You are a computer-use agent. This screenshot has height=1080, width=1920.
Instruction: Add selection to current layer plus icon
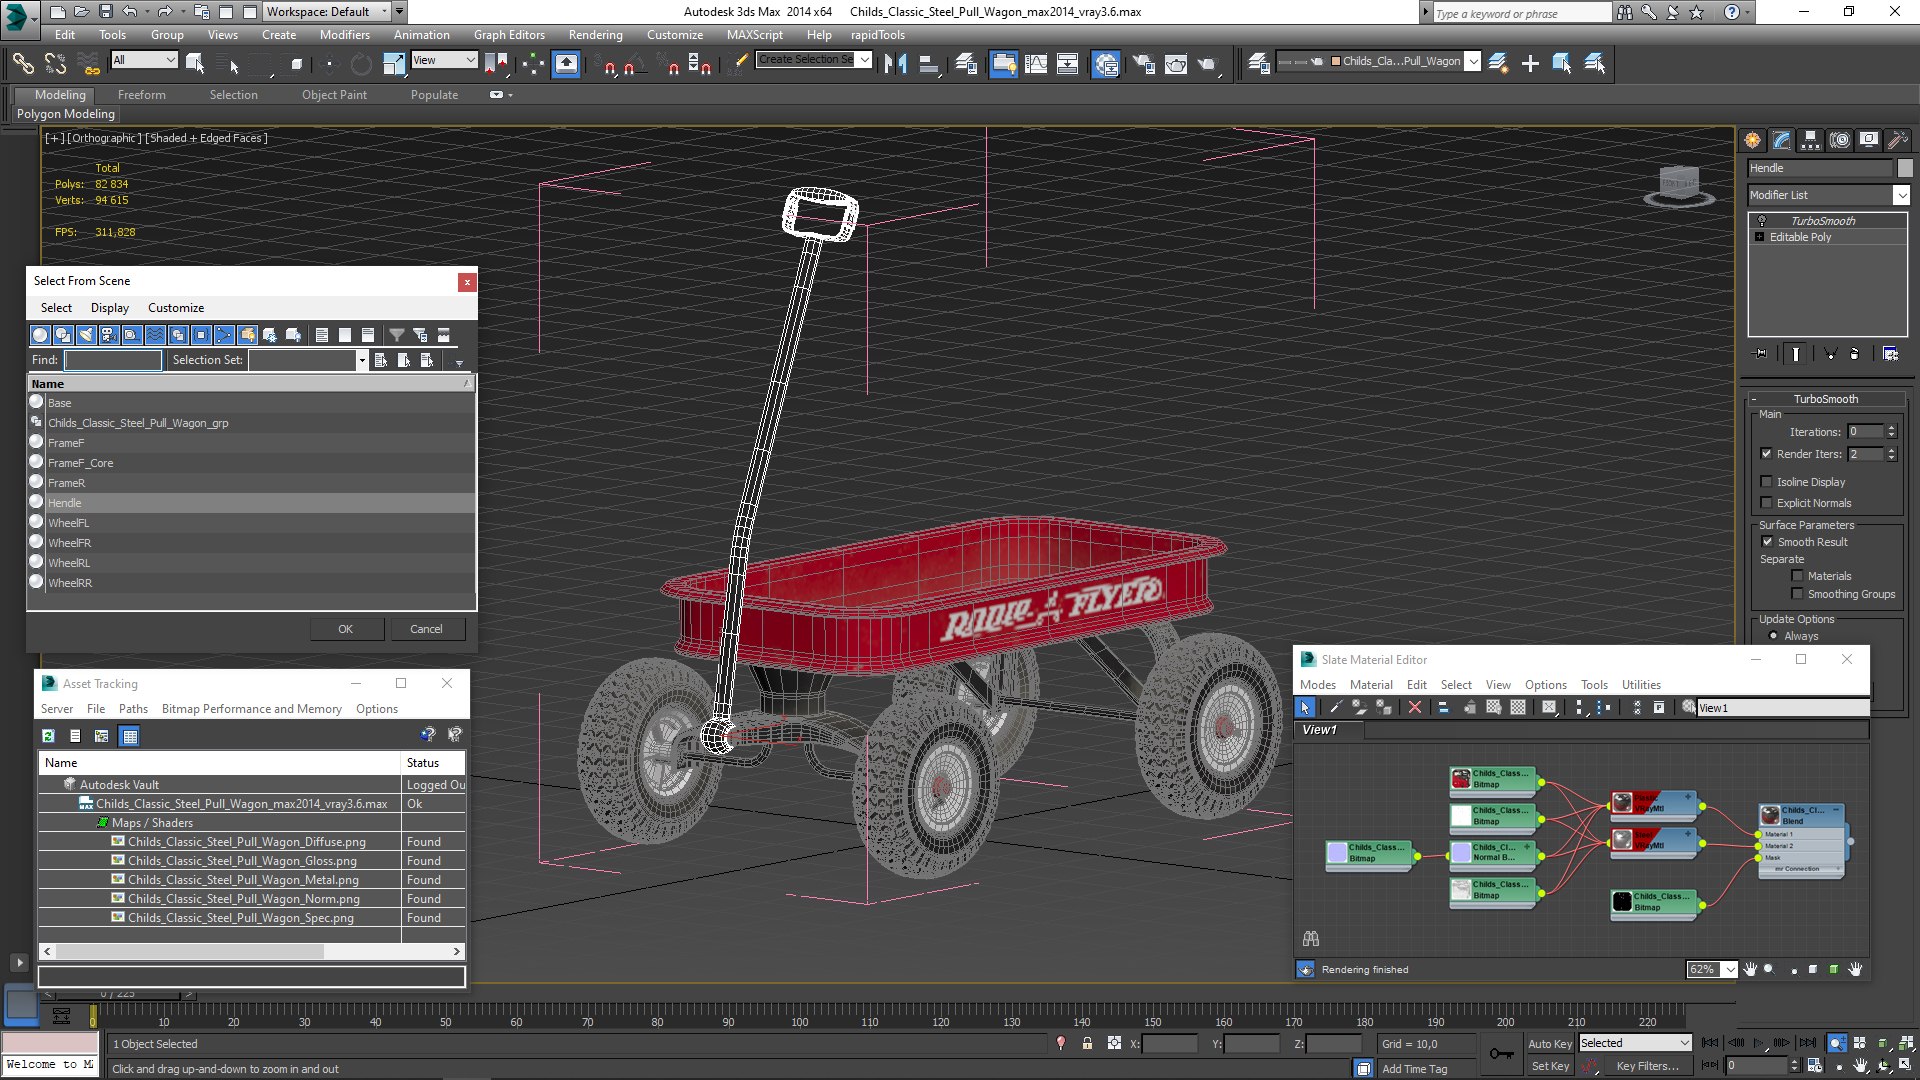1530,64
